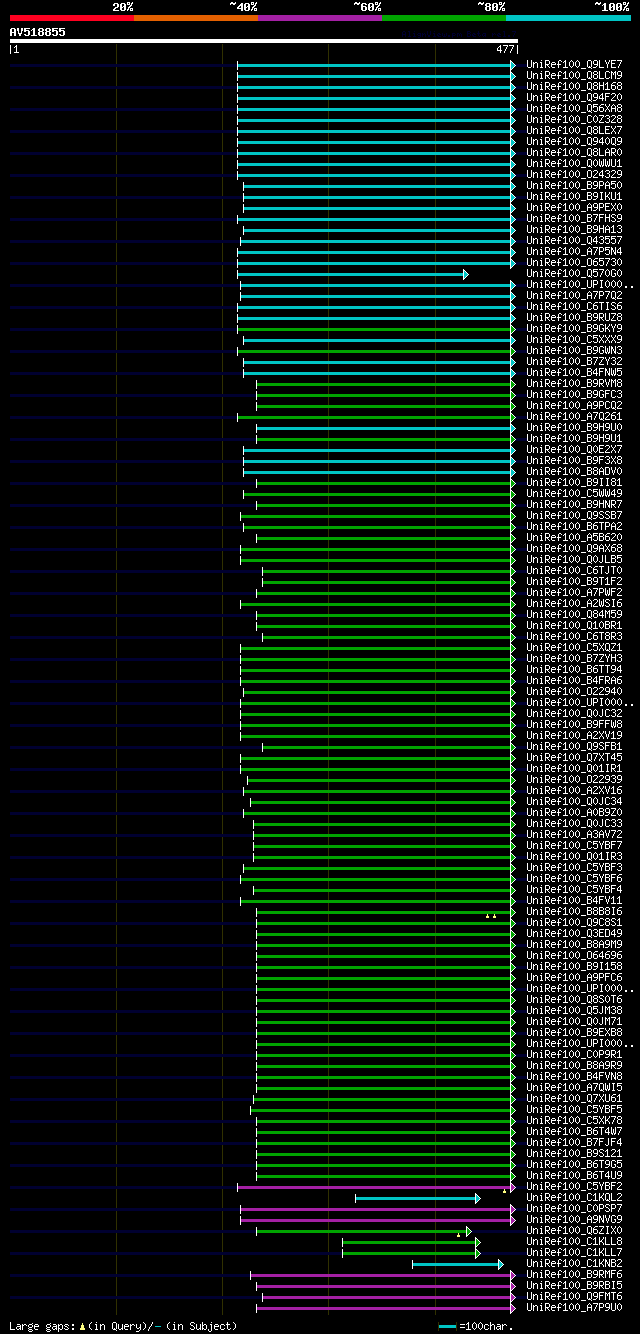Select the UniRef100_Q0WWU1 label
This screenshot has width=640, height=1334.
[x=574, y=164]
